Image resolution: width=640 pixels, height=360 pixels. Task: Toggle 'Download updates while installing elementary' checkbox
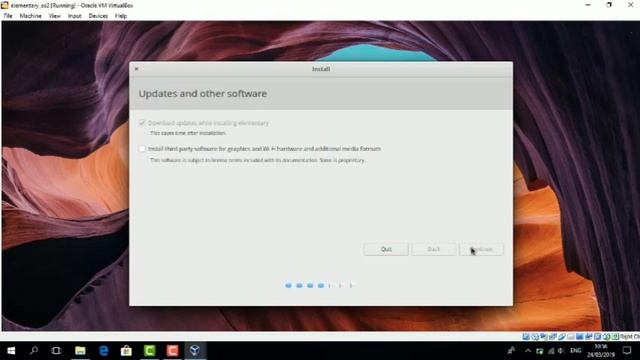click(142, 122)
